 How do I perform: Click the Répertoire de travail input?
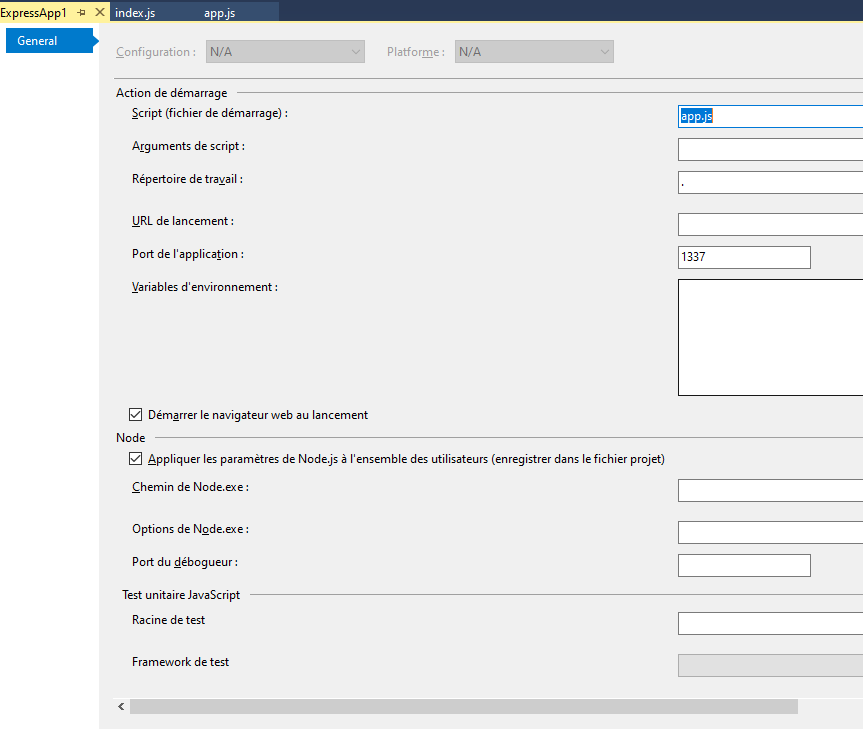click(x=770, y=183)
